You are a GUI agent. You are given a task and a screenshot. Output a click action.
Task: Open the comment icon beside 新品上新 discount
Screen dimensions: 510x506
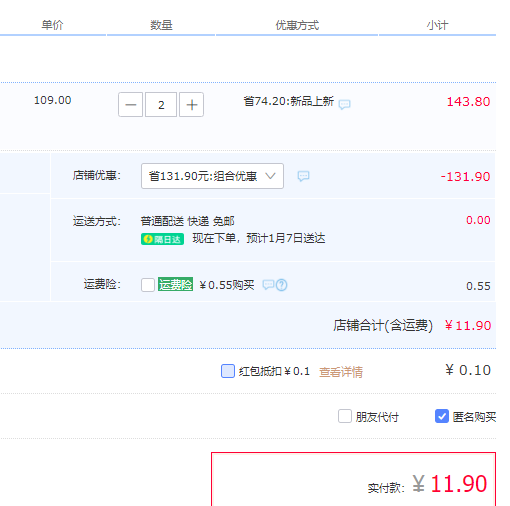click(344, 104)
